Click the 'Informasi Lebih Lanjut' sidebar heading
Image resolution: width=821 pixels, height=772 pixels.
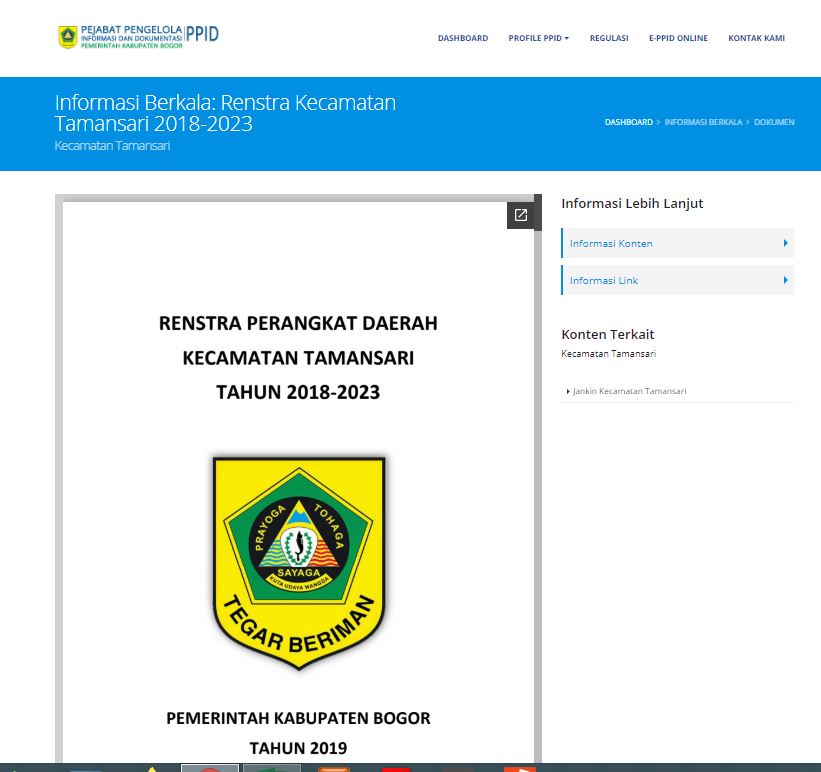point(632,204)
